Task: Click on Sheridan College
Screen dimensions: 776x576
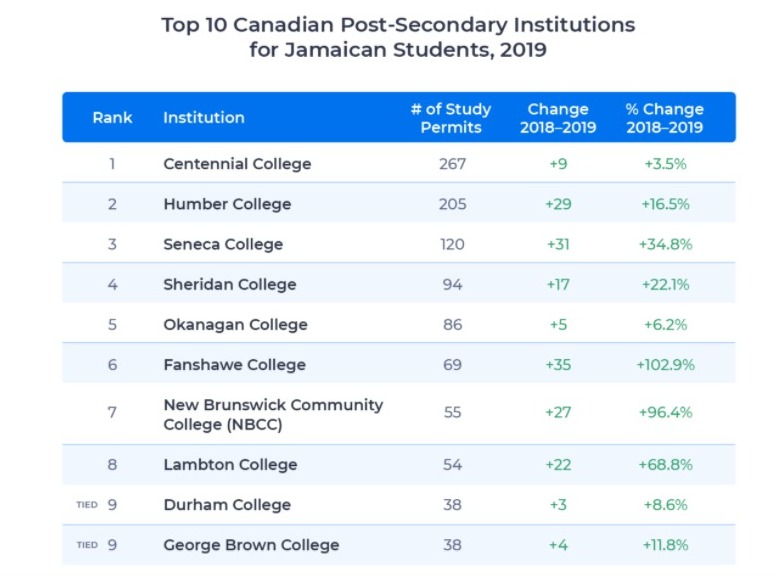Action: tap(230, 284)
